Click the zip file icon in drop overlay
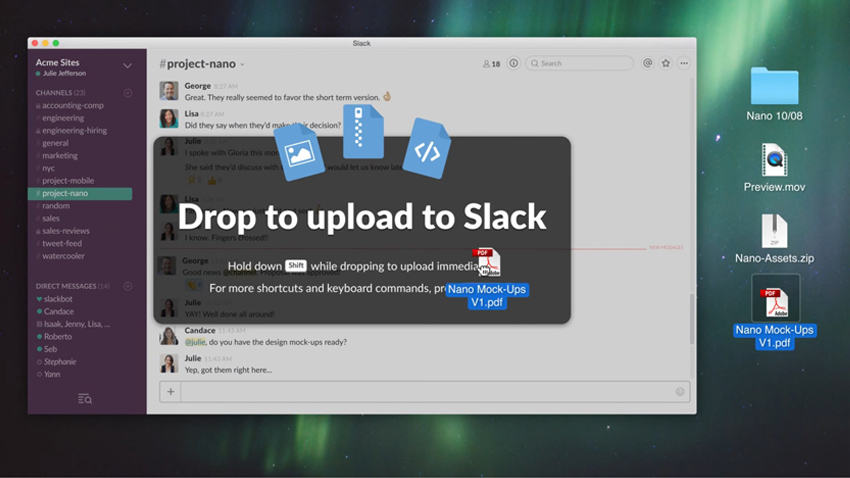 click(x=363, y=131)
